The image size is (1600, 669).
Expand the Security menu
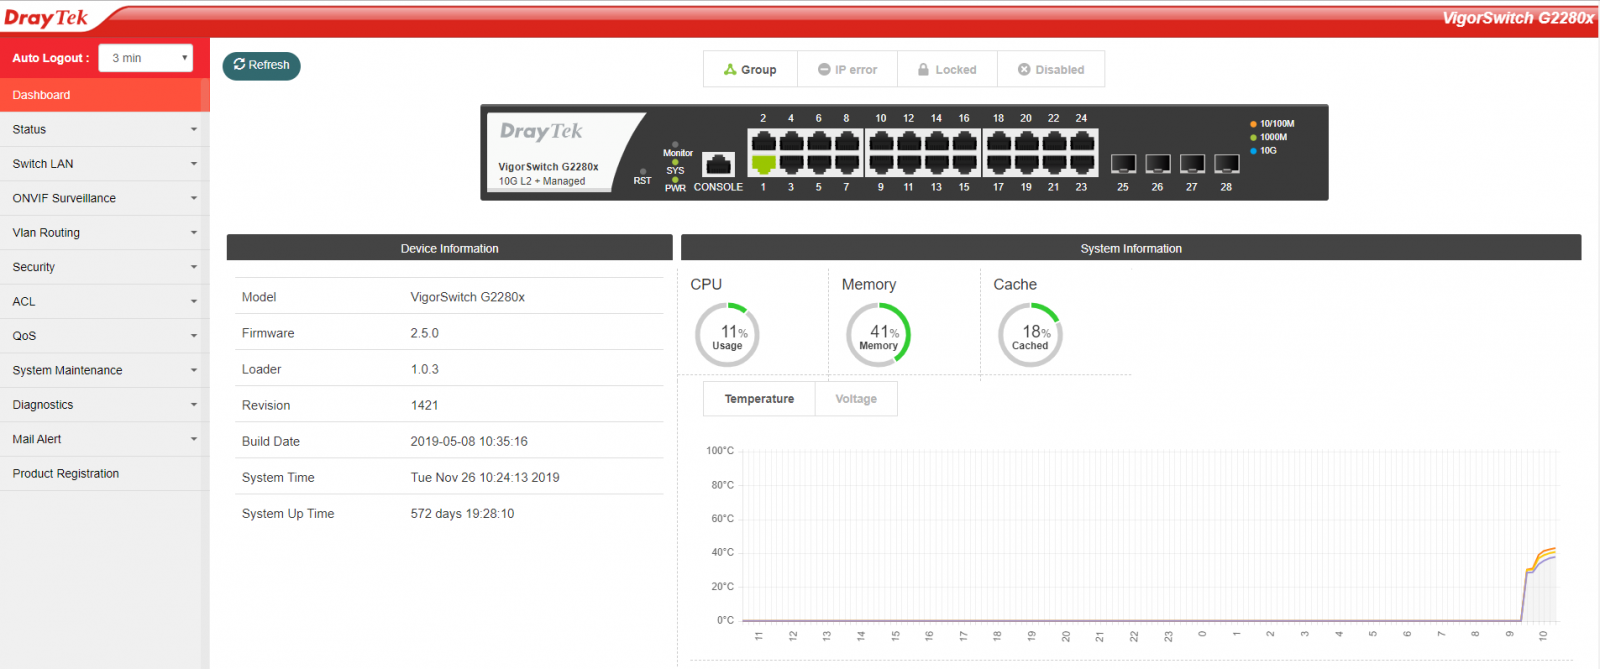pyautogui.click(x=105, y=267)
